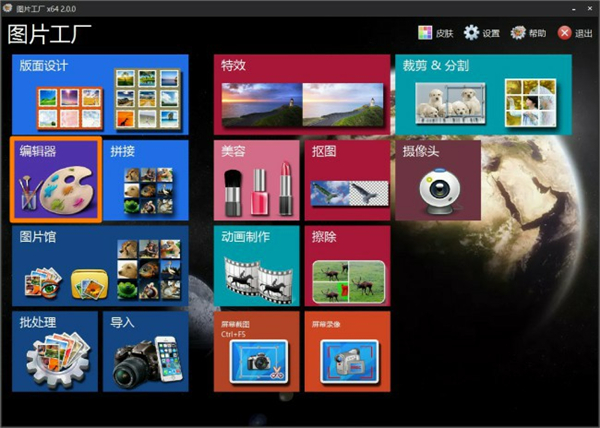Open the 图片馆 picture gallery tile
The image size is (600, 428).
[99, 266]
